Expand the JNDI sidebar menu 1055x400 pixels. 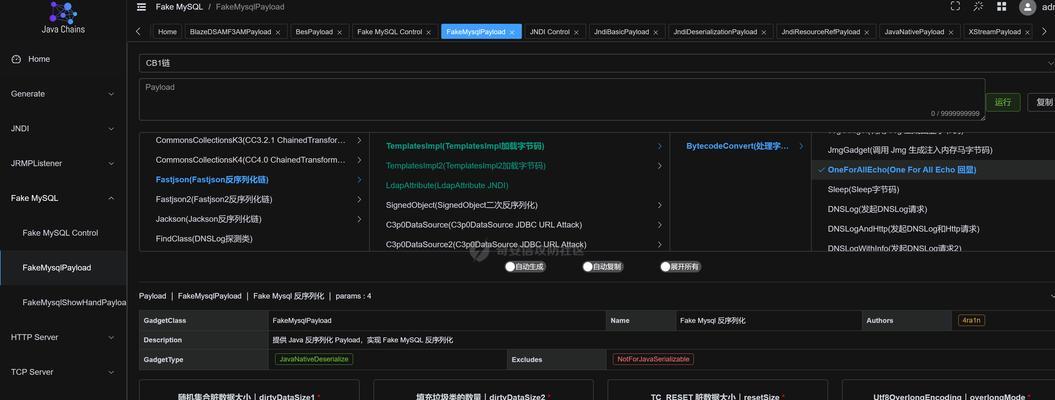63,128
